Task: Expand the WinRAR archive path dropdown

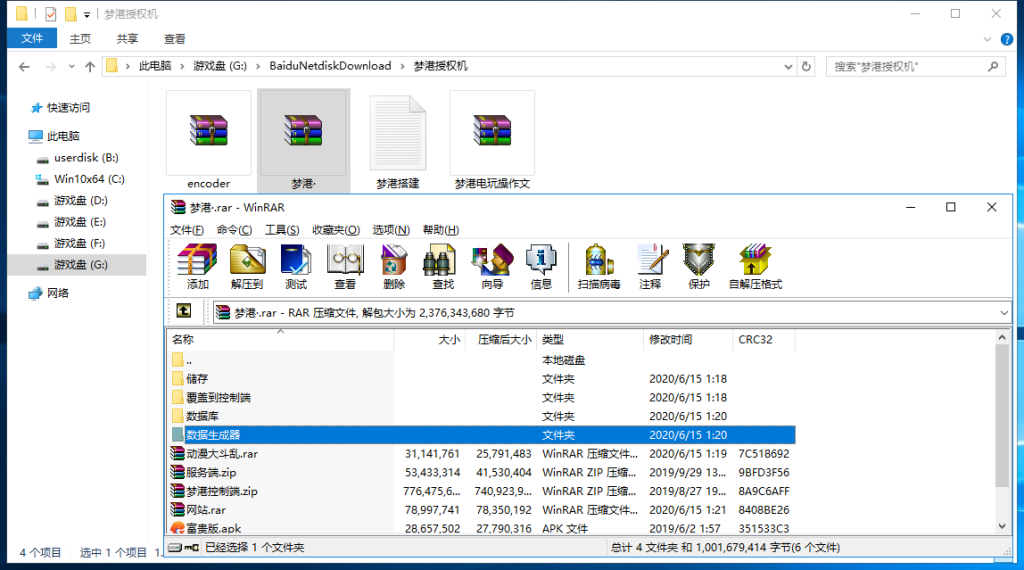Action: pyautogui.click(x=1004, y=313)
